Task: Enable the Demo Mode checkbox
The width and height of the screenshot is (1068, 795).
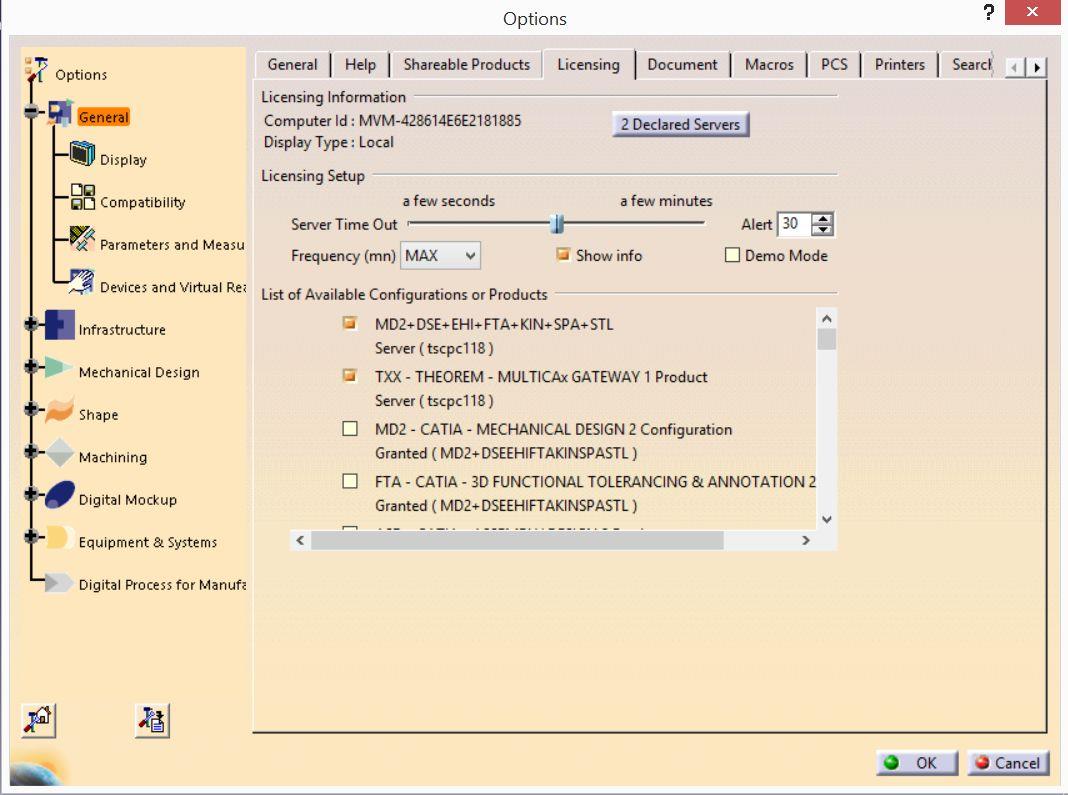Action: tap(732, 255)
